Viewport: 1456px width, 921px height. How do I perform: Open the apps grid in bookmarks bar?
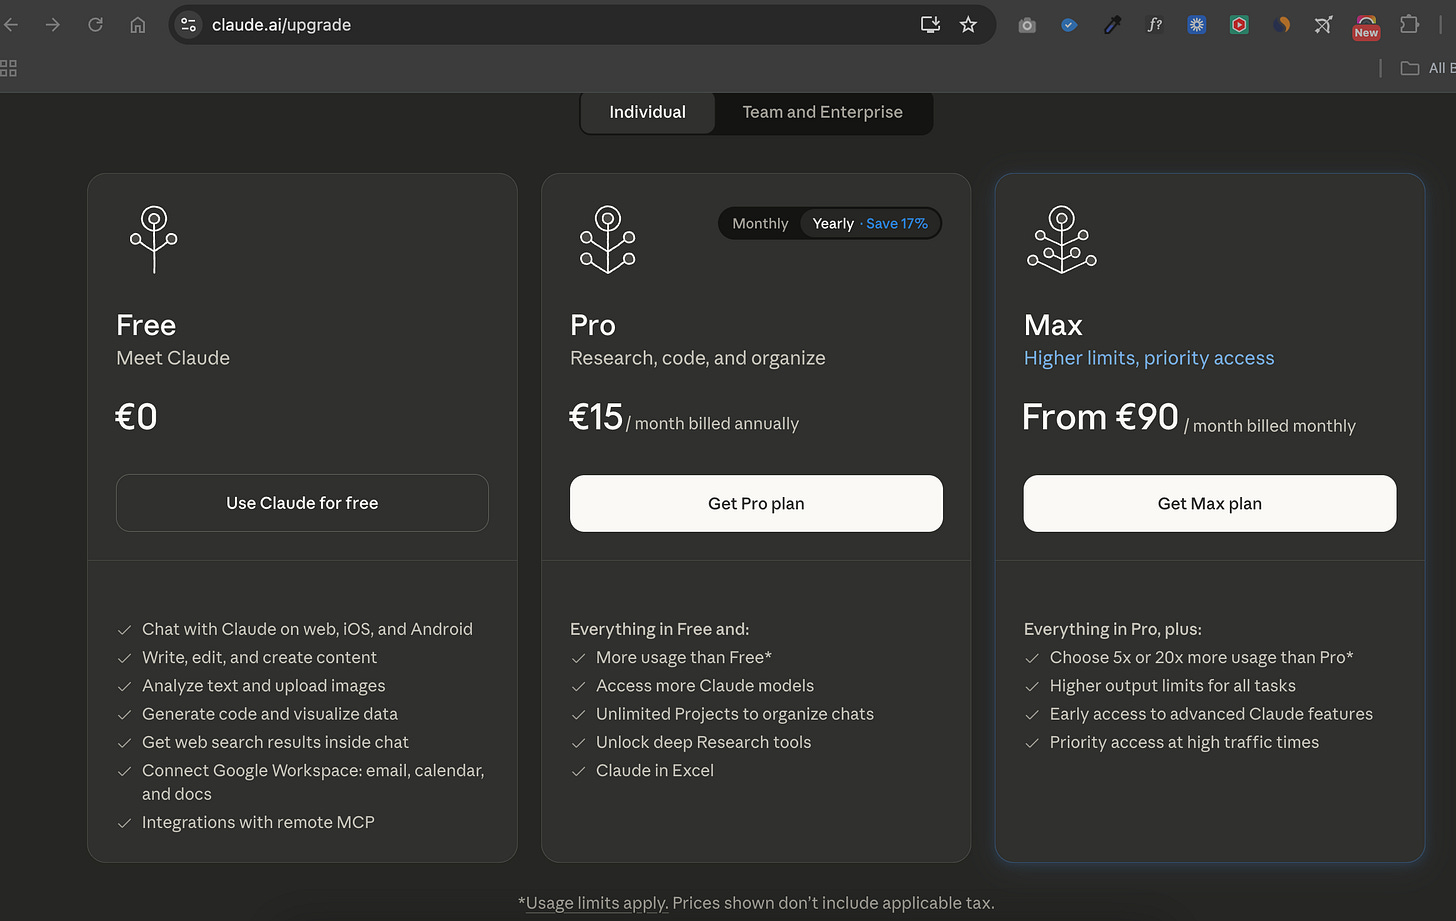[x=9, y=68]
